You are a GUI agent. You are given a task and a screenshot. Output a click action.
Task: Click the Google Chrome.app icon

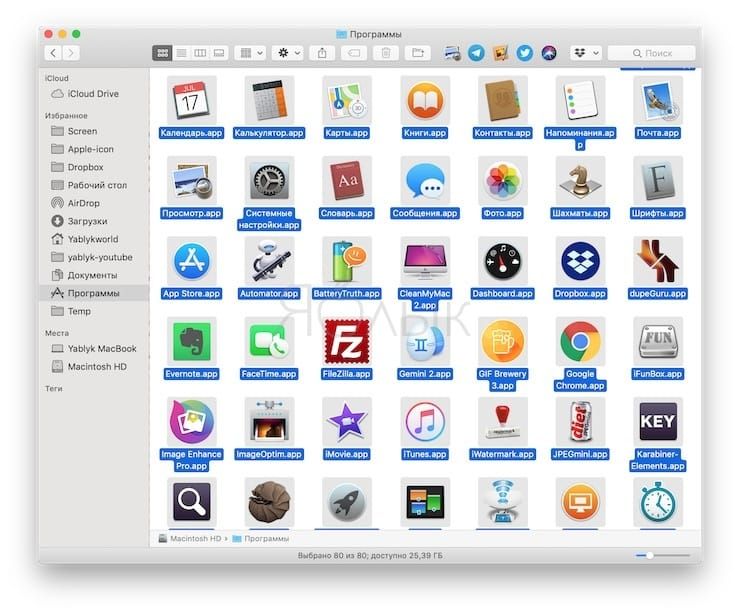(x=580, y=341)
